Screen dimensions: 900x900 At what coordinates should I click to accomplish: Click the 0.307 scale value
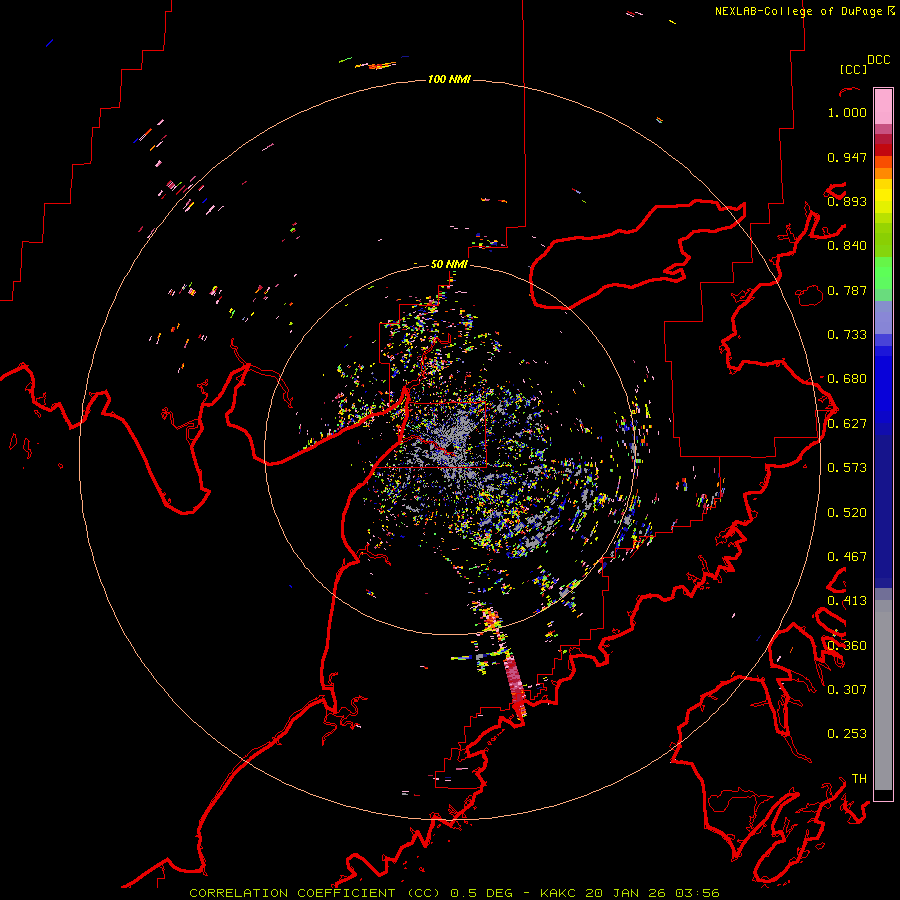847,689
